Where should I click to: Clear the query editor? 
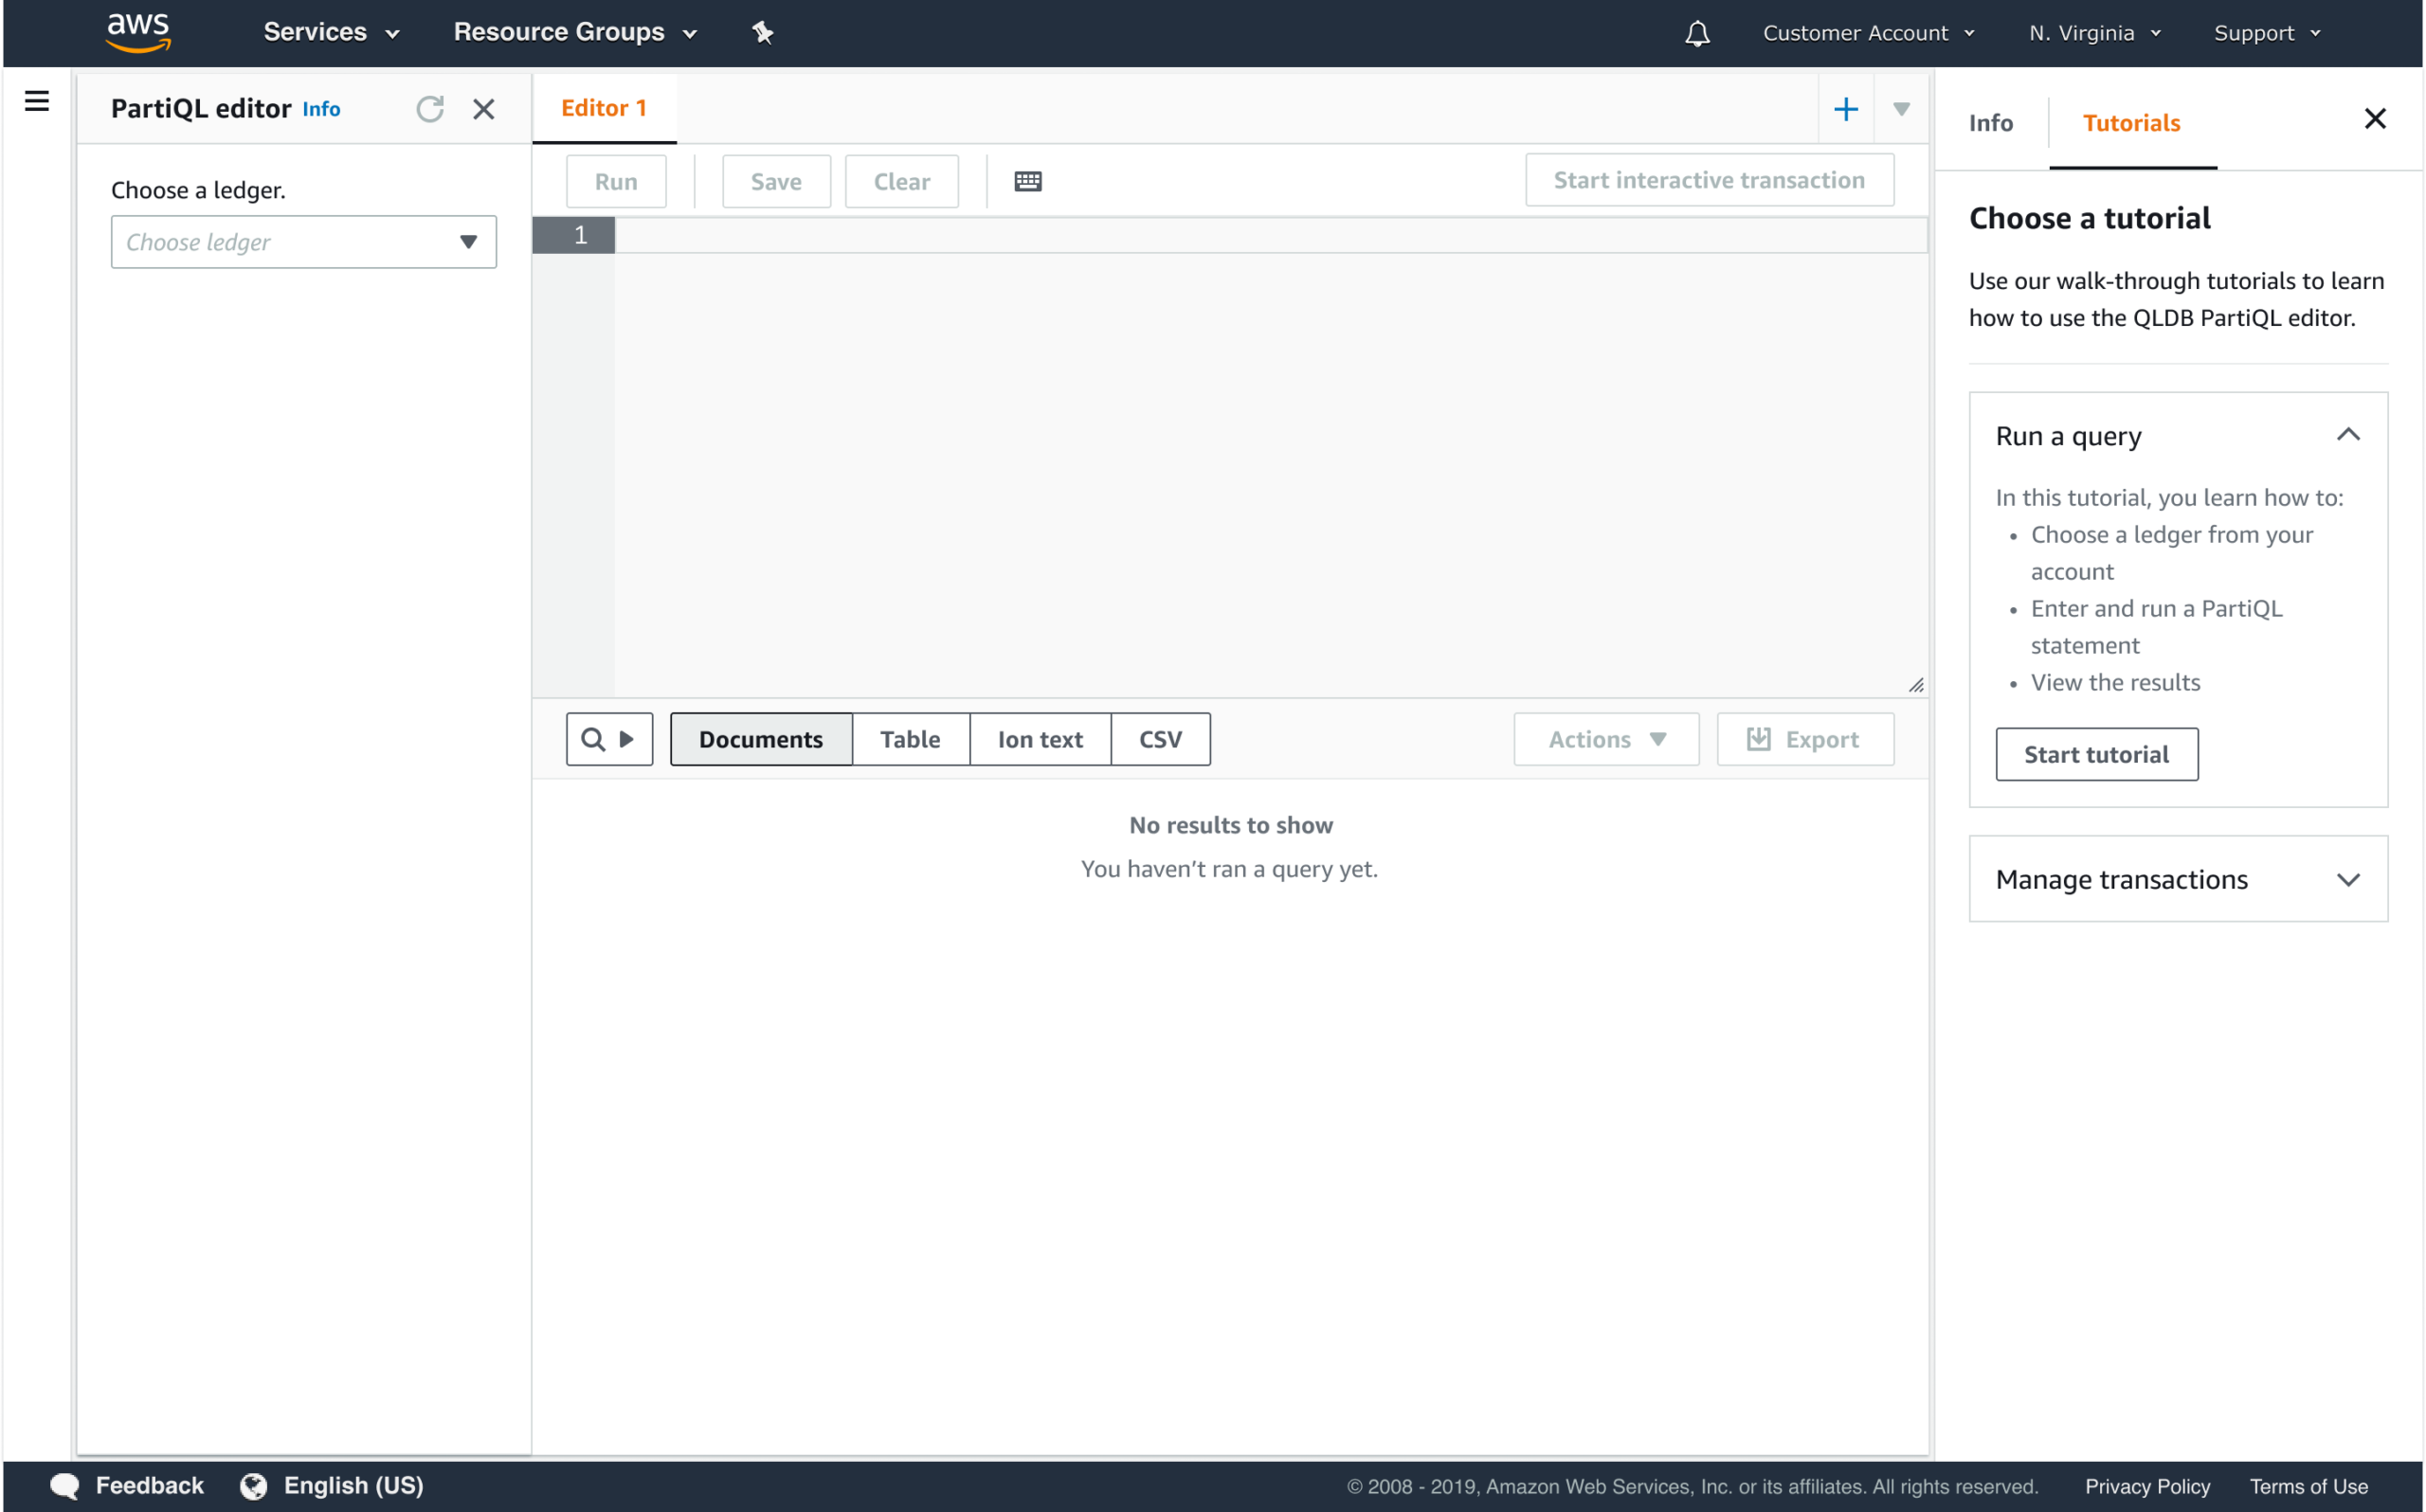pyautogui.click(x=901, y=181)
